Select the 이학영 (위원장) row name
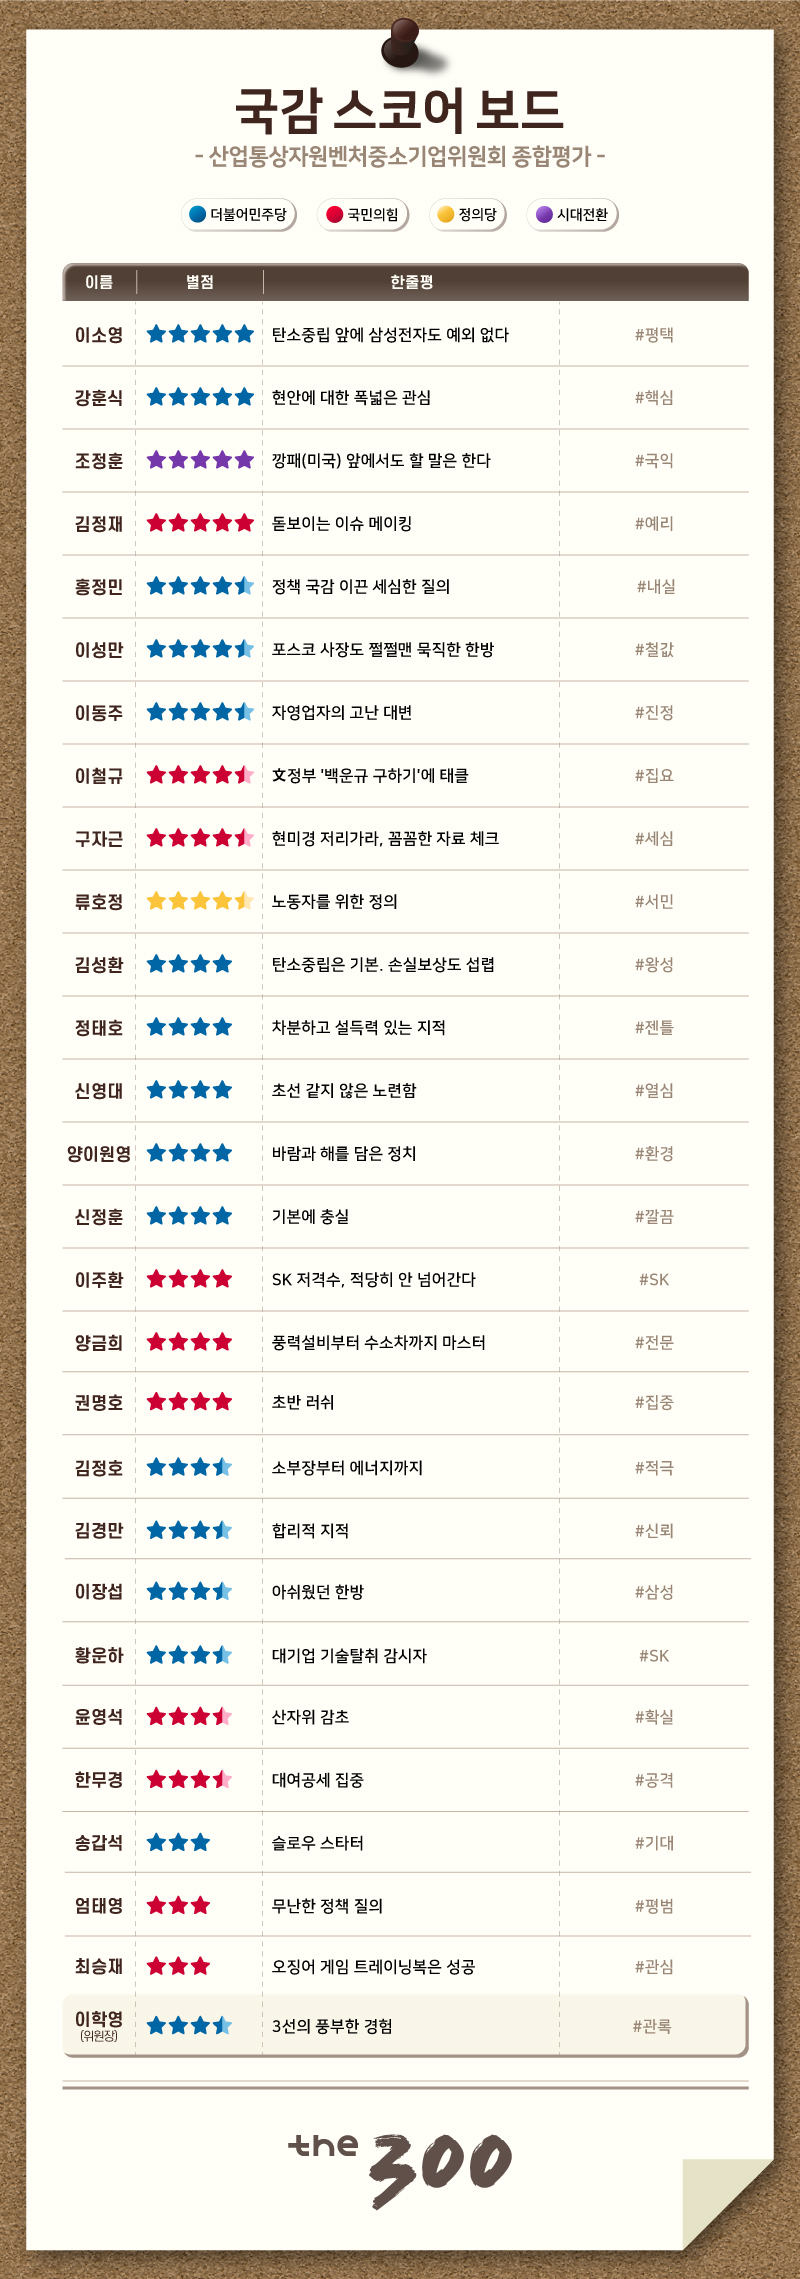Viewport: 800px width, 2279px height. click(x=99, y=2024)
